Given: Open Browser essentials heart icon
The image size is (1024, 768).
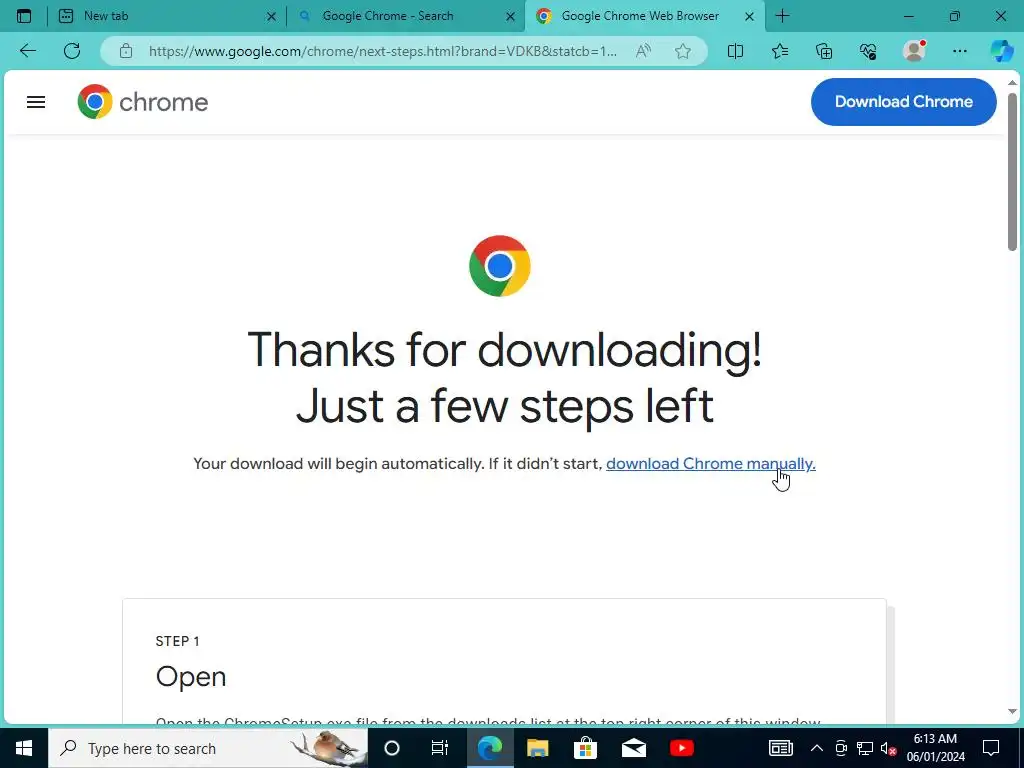Looking at the screenshot, I should 868,51.
